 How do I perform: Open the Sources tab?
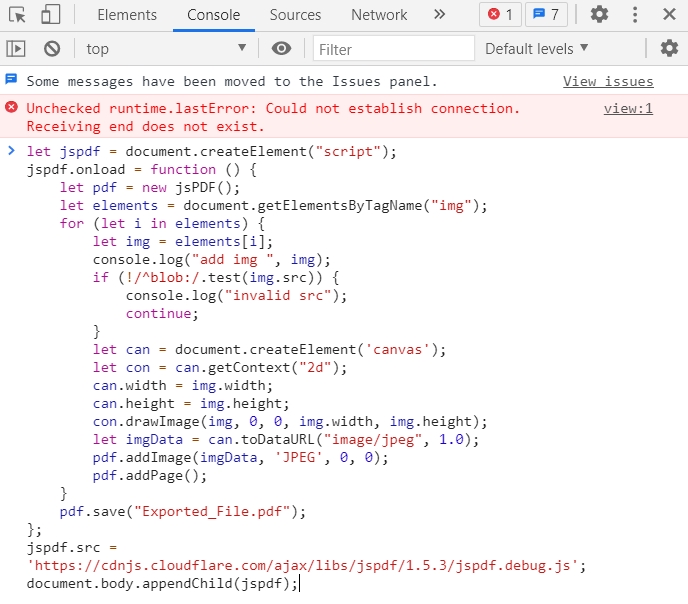pyautogui.click(x=295, y=15)
